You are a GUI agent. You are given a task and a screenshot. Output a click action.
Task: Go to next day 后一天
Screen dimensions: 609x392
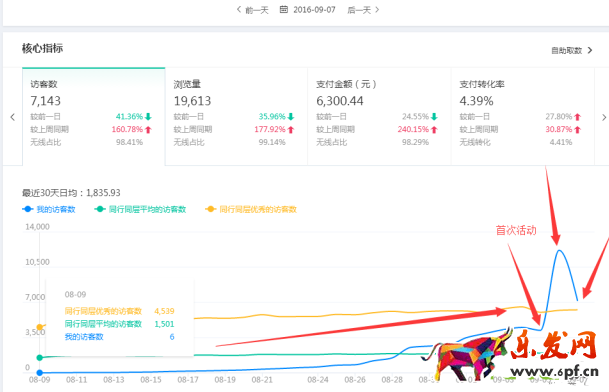point(363,10)
